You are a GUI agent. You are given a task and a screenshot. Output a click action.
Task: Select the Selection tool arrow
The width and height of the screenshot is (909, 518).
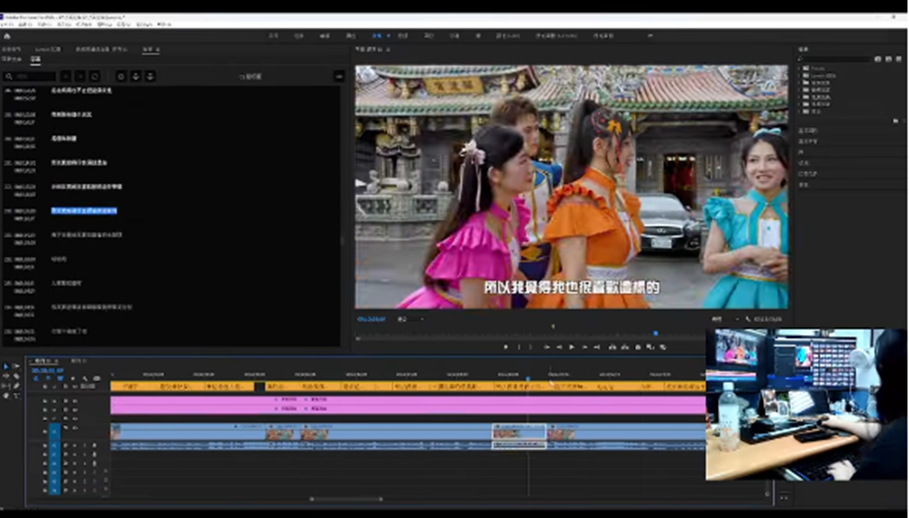point(6,366)
